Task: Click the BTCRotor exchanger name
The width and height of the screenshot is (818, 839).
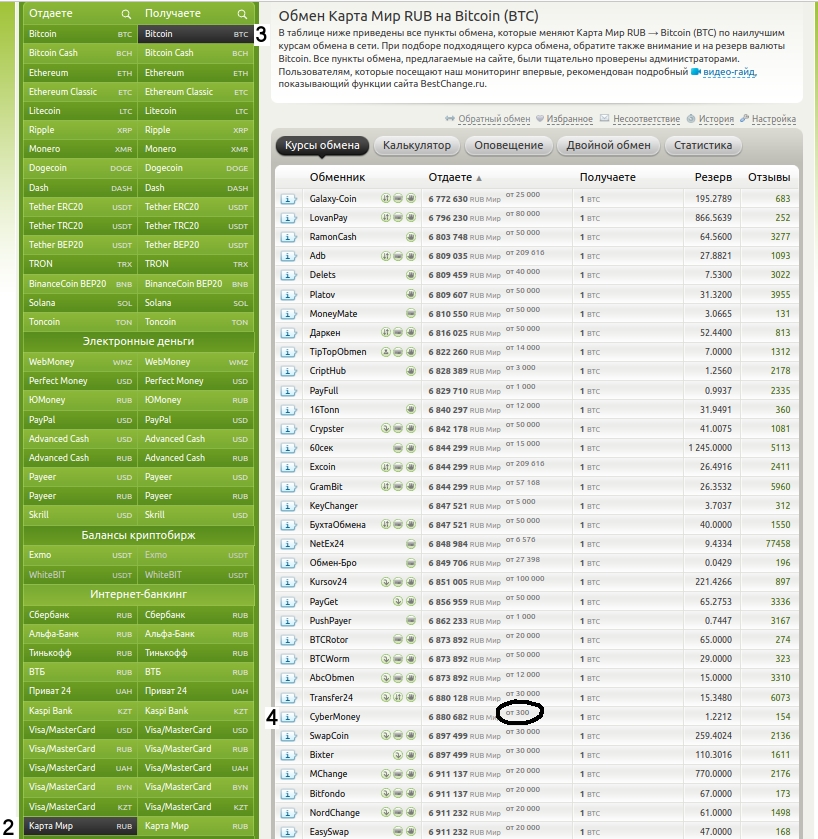Action: pos(328,640)
